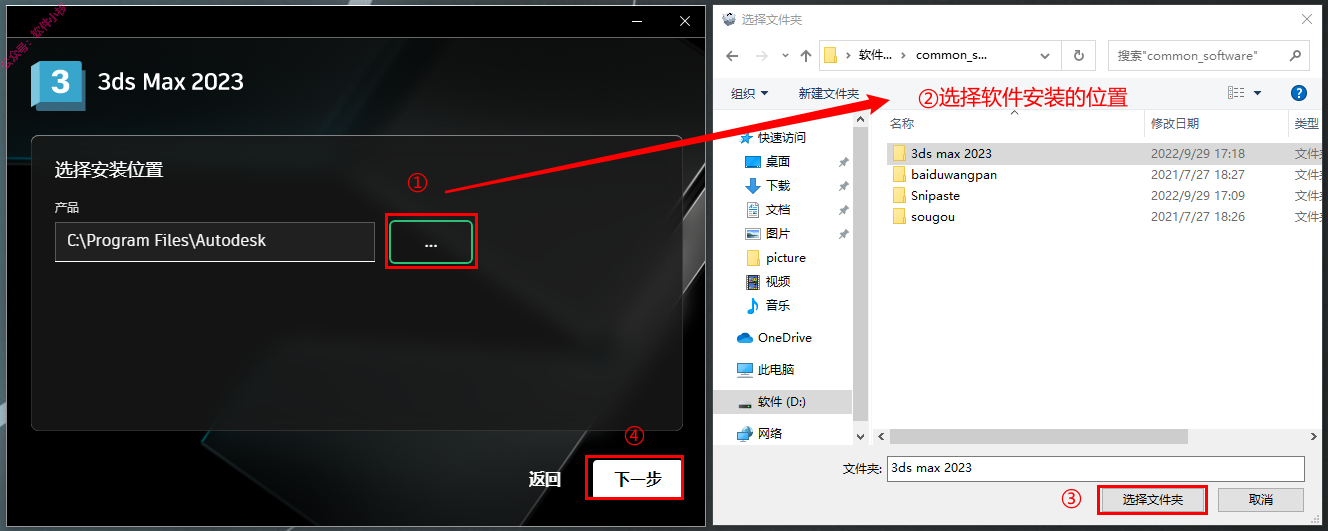
Task: Click the navigation pane scroll-up arrow
Action: point(861,119)
